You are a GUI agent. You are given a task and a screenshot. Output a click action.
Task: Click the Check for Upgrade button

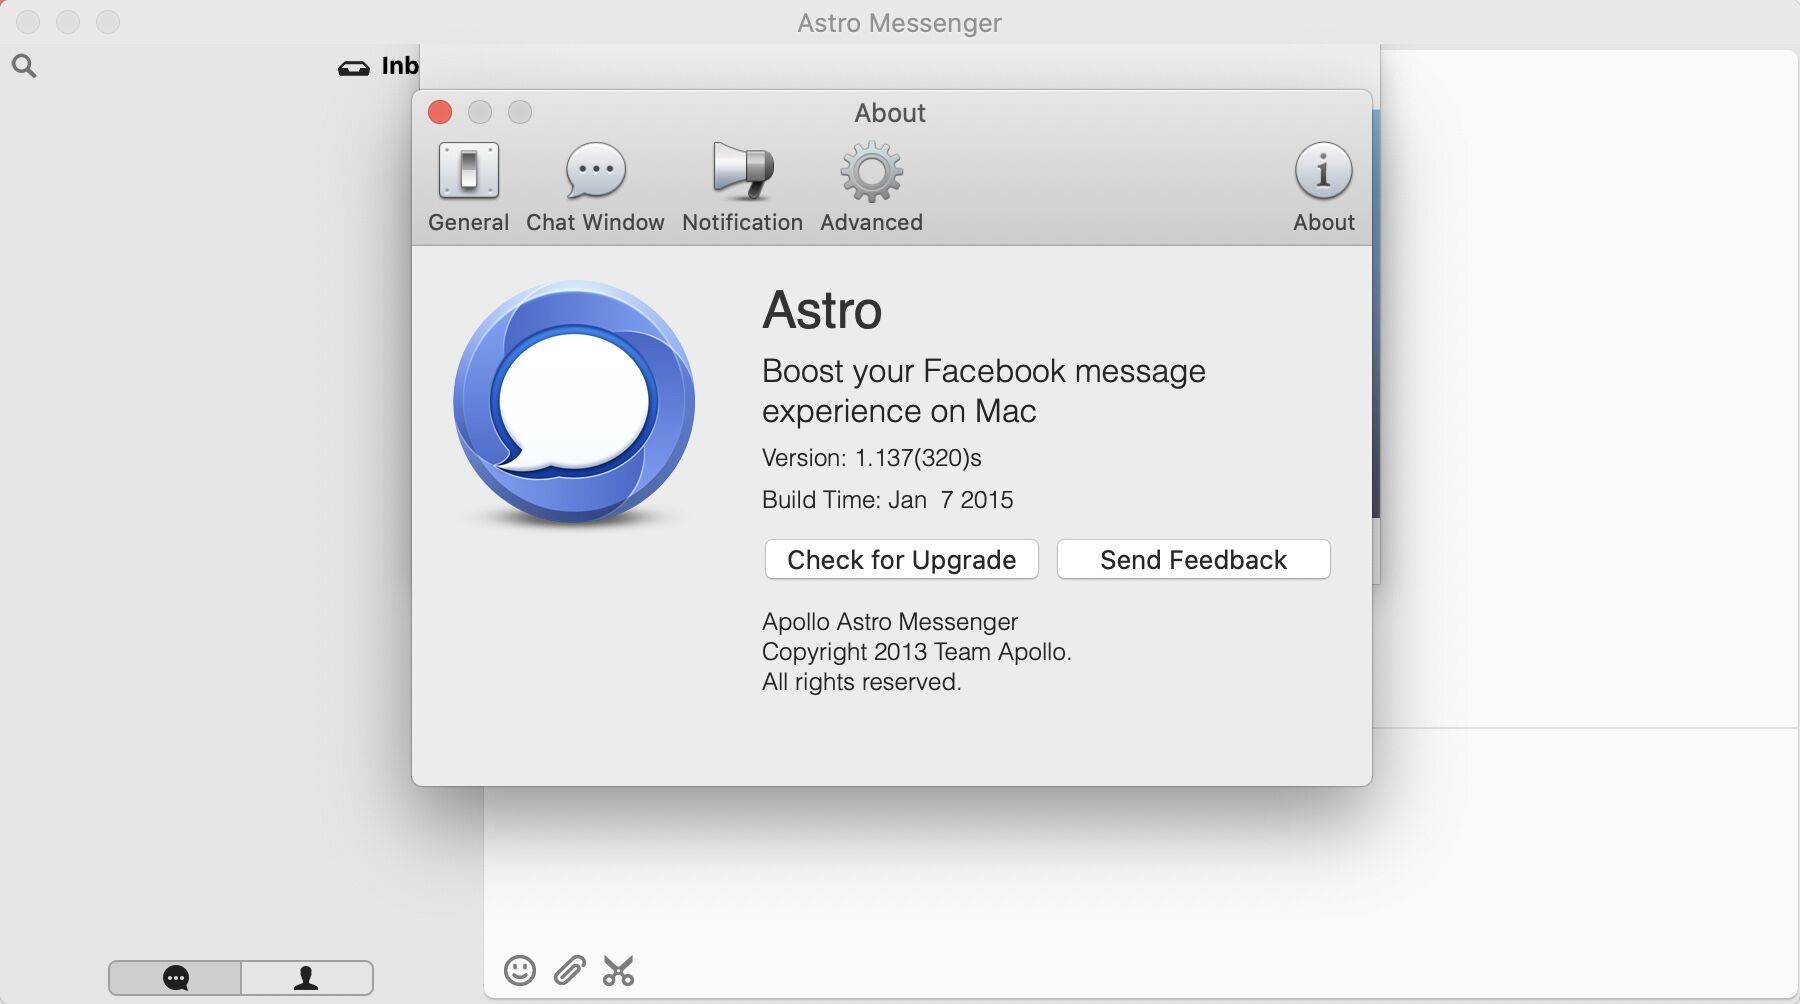(901, 559)
